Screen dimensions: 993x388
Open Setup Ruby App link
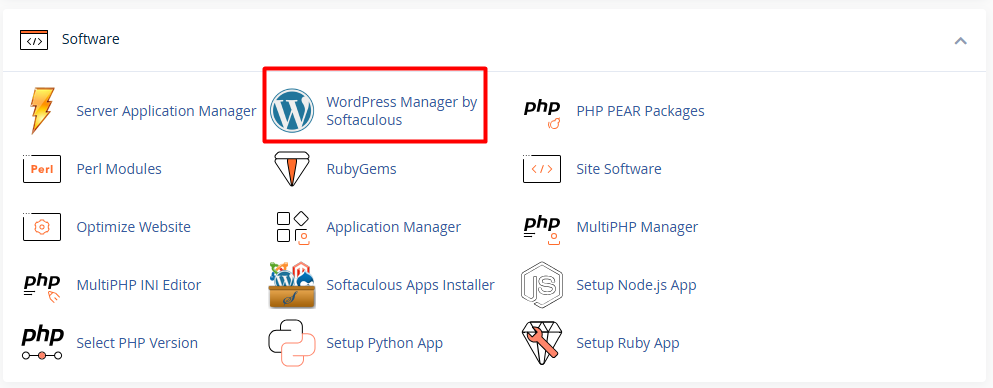point(628,344)
